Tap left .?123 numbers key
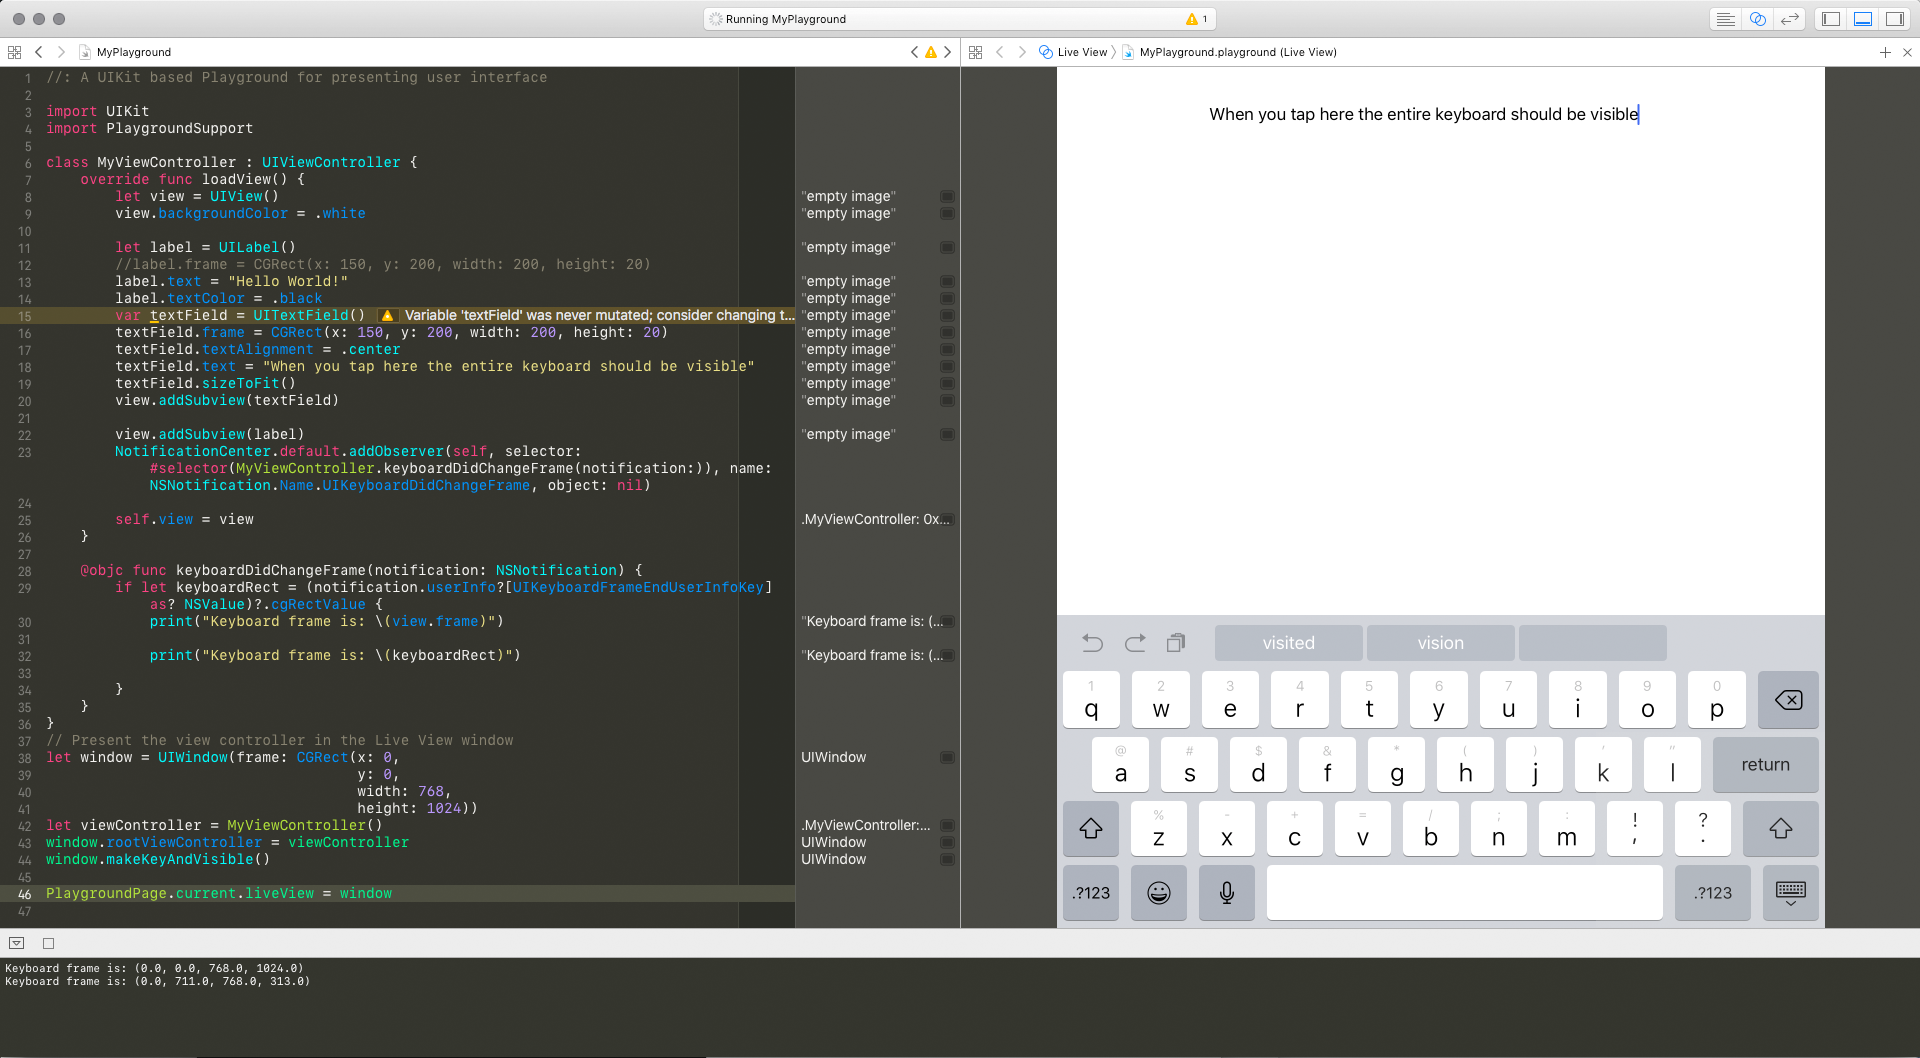The height and width of the screenshot is (1058, 1920). (x=1091, y=893)
